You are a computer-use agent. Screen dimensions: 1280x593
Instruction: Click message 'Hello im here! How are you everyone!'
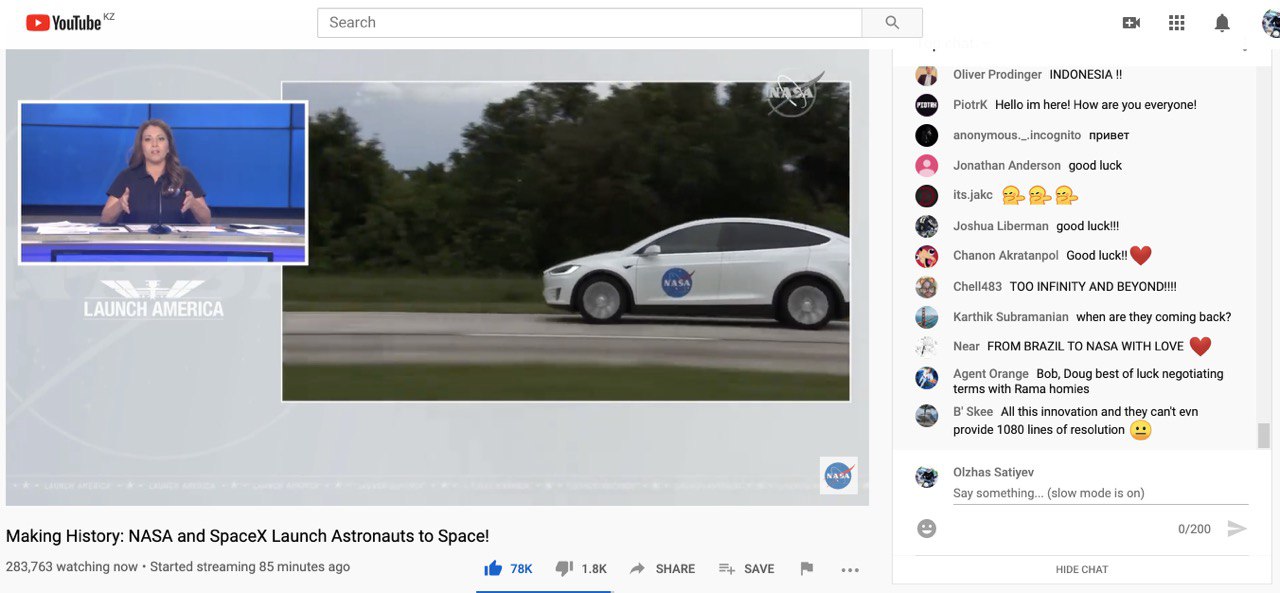[x=1096, y=105]
